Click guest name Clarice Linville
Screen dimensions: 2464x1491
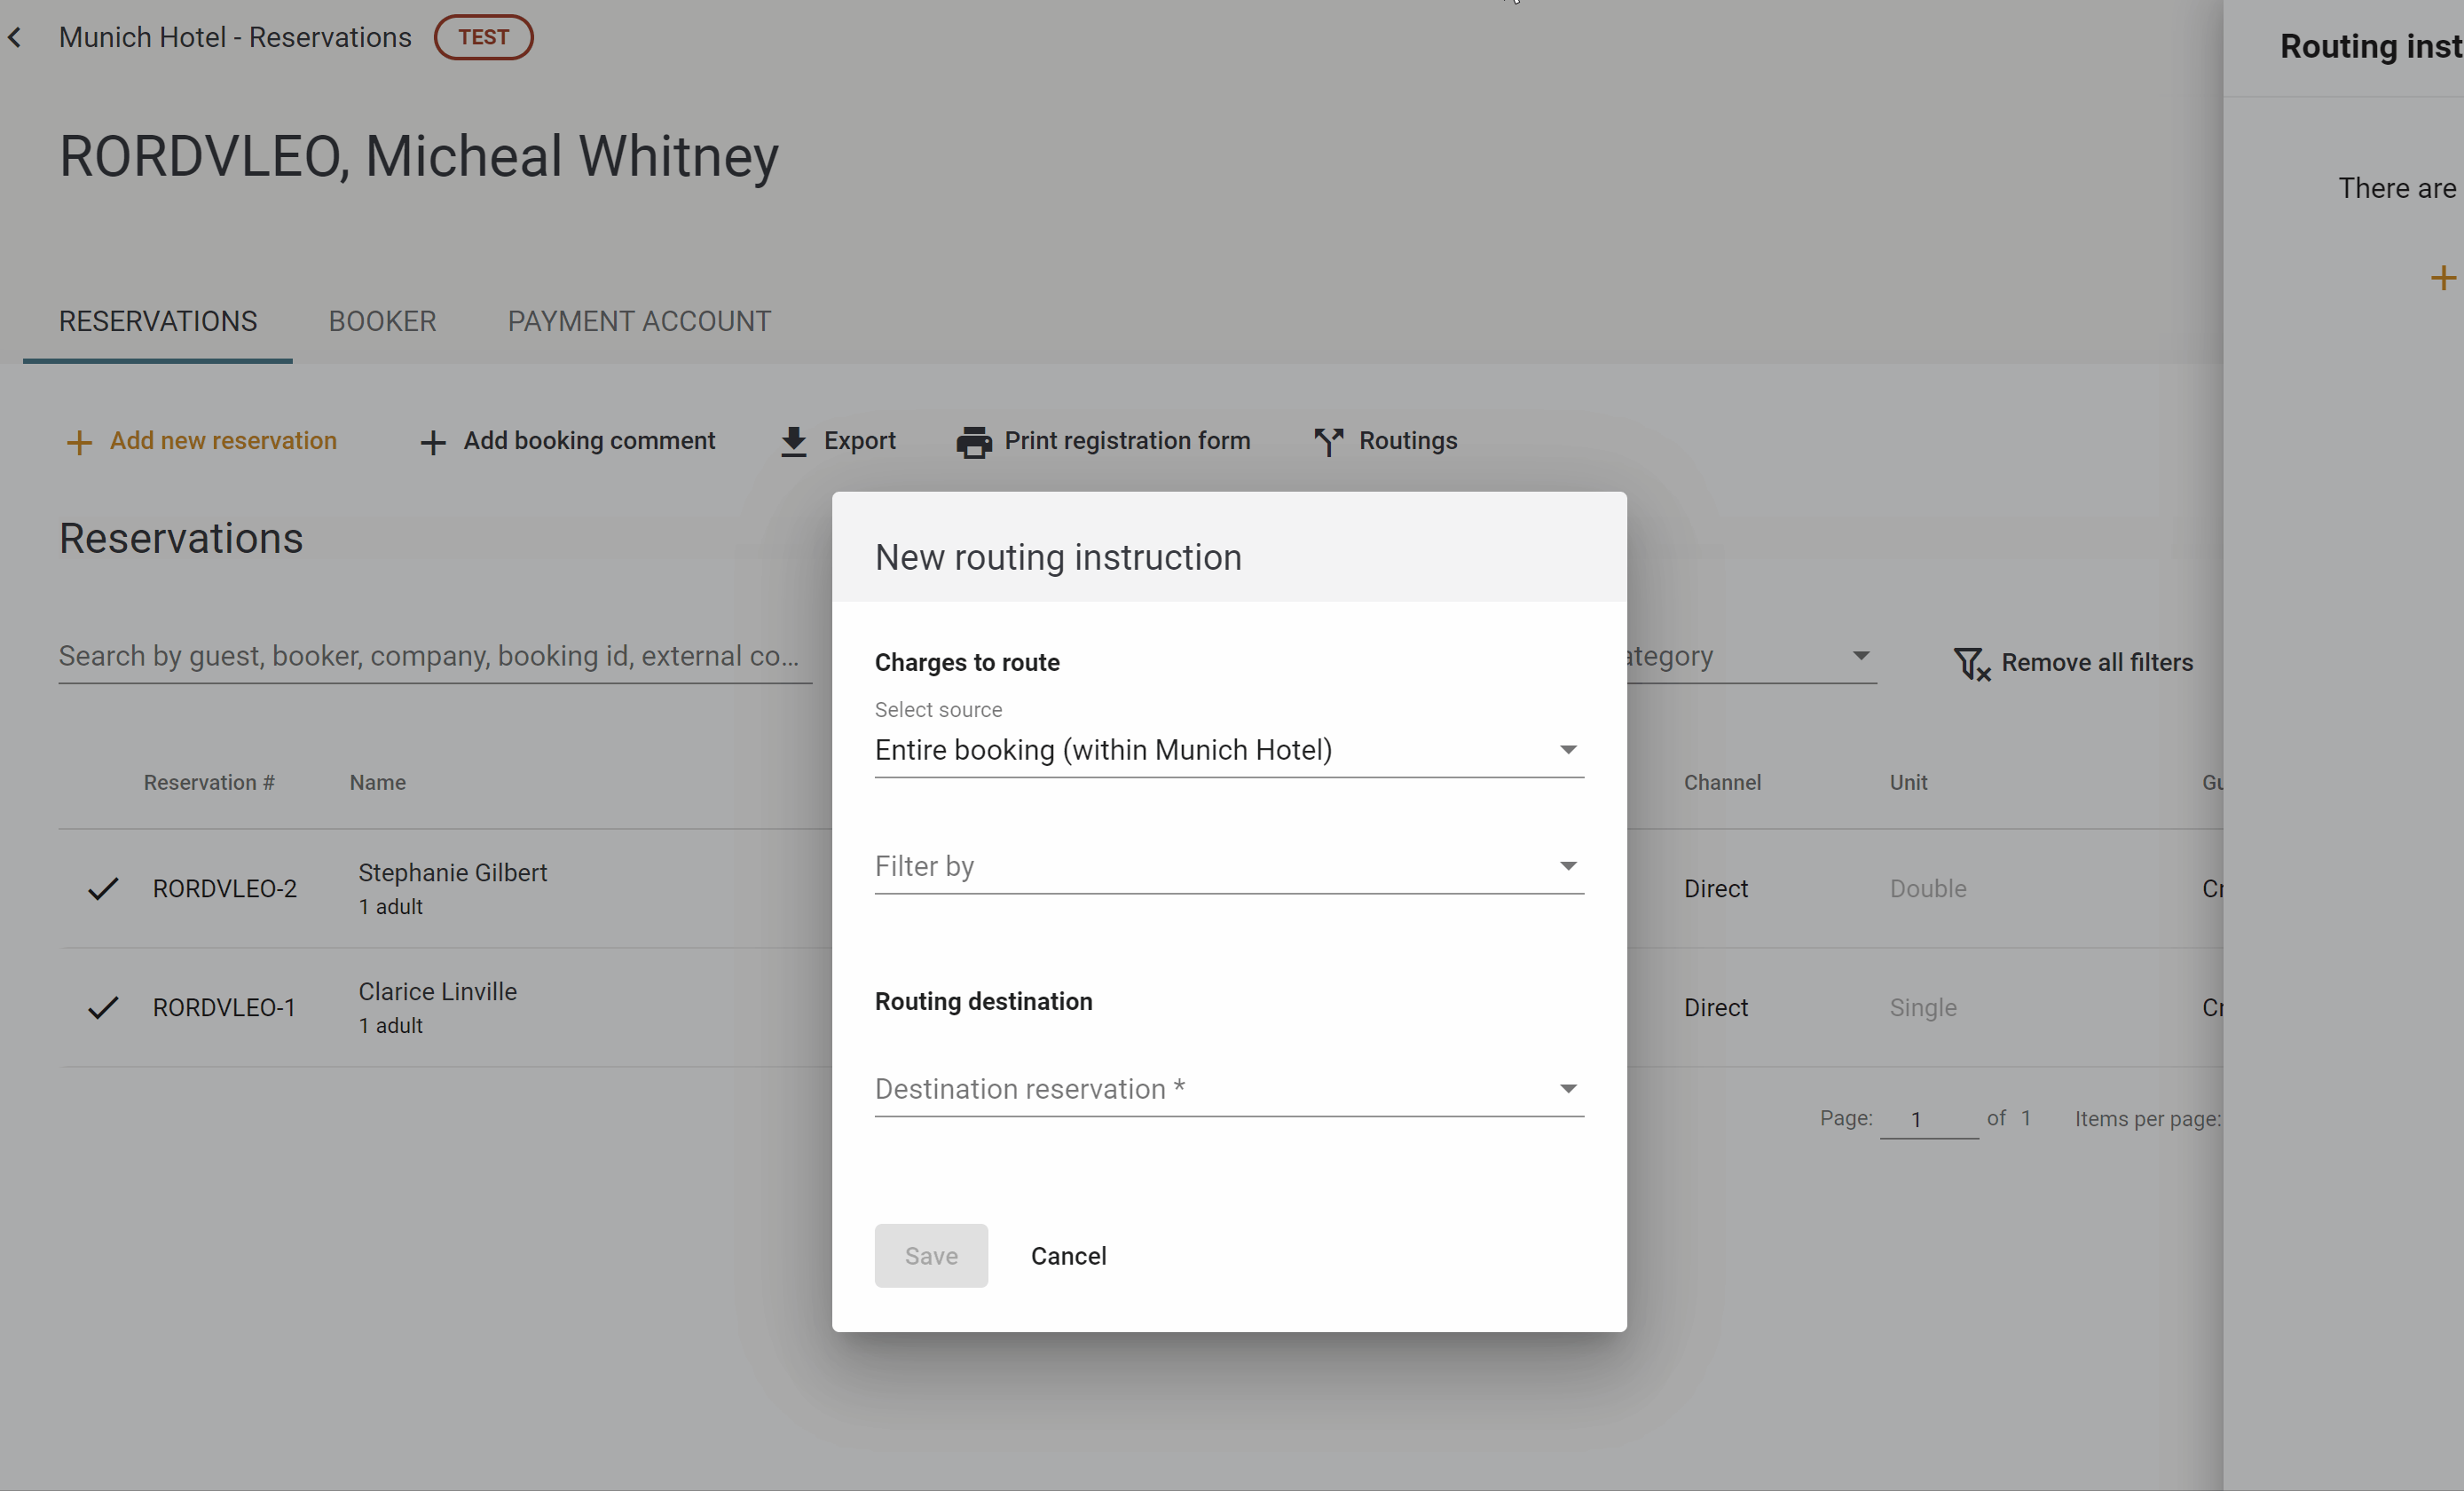pyautogui.click(x=437, y=992)
